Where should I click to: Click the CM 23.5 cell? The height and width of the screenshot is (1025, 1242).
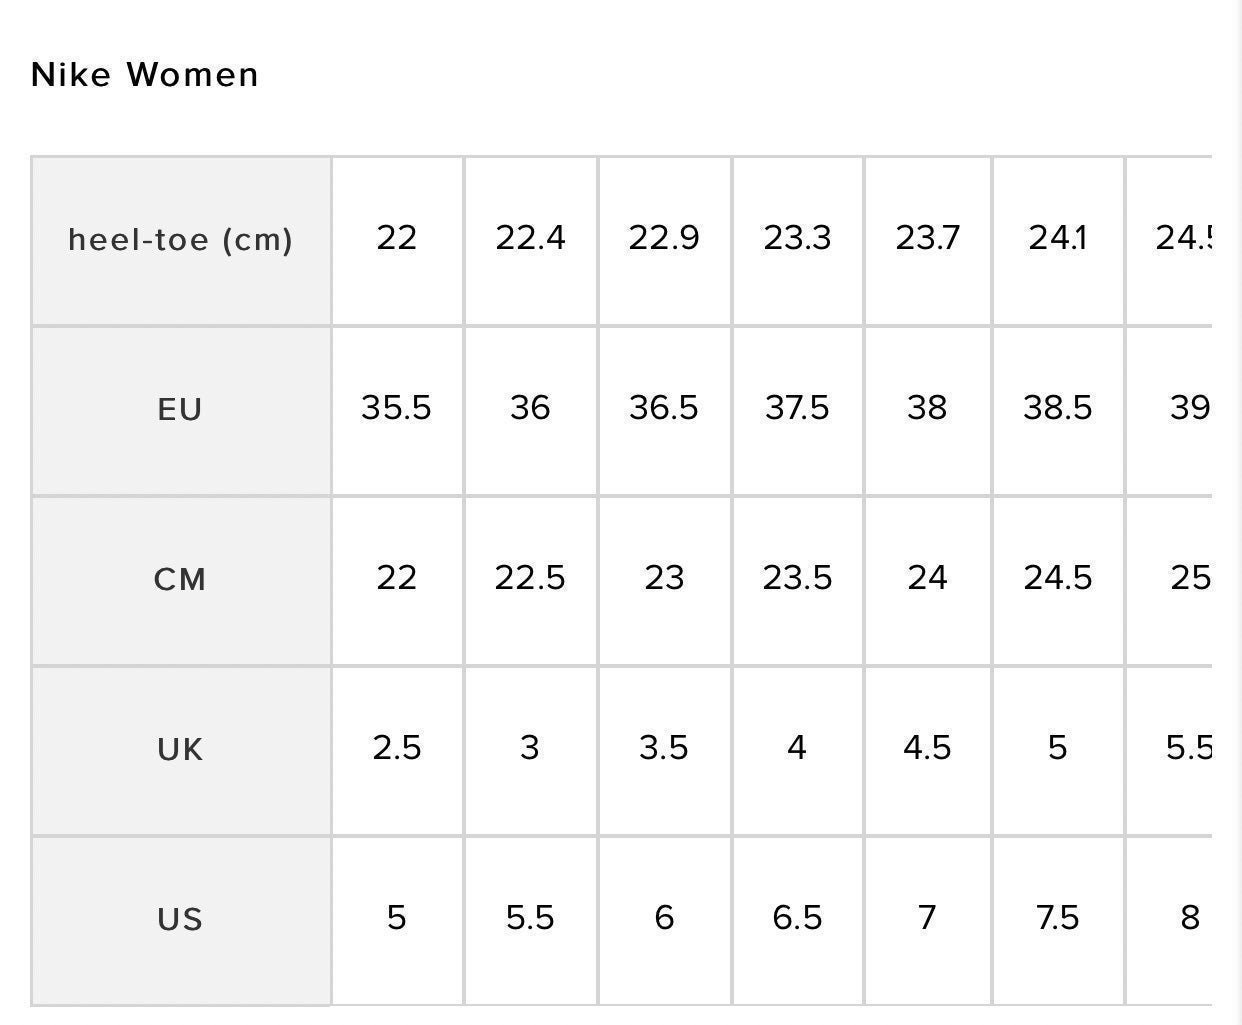pos(798,581)
